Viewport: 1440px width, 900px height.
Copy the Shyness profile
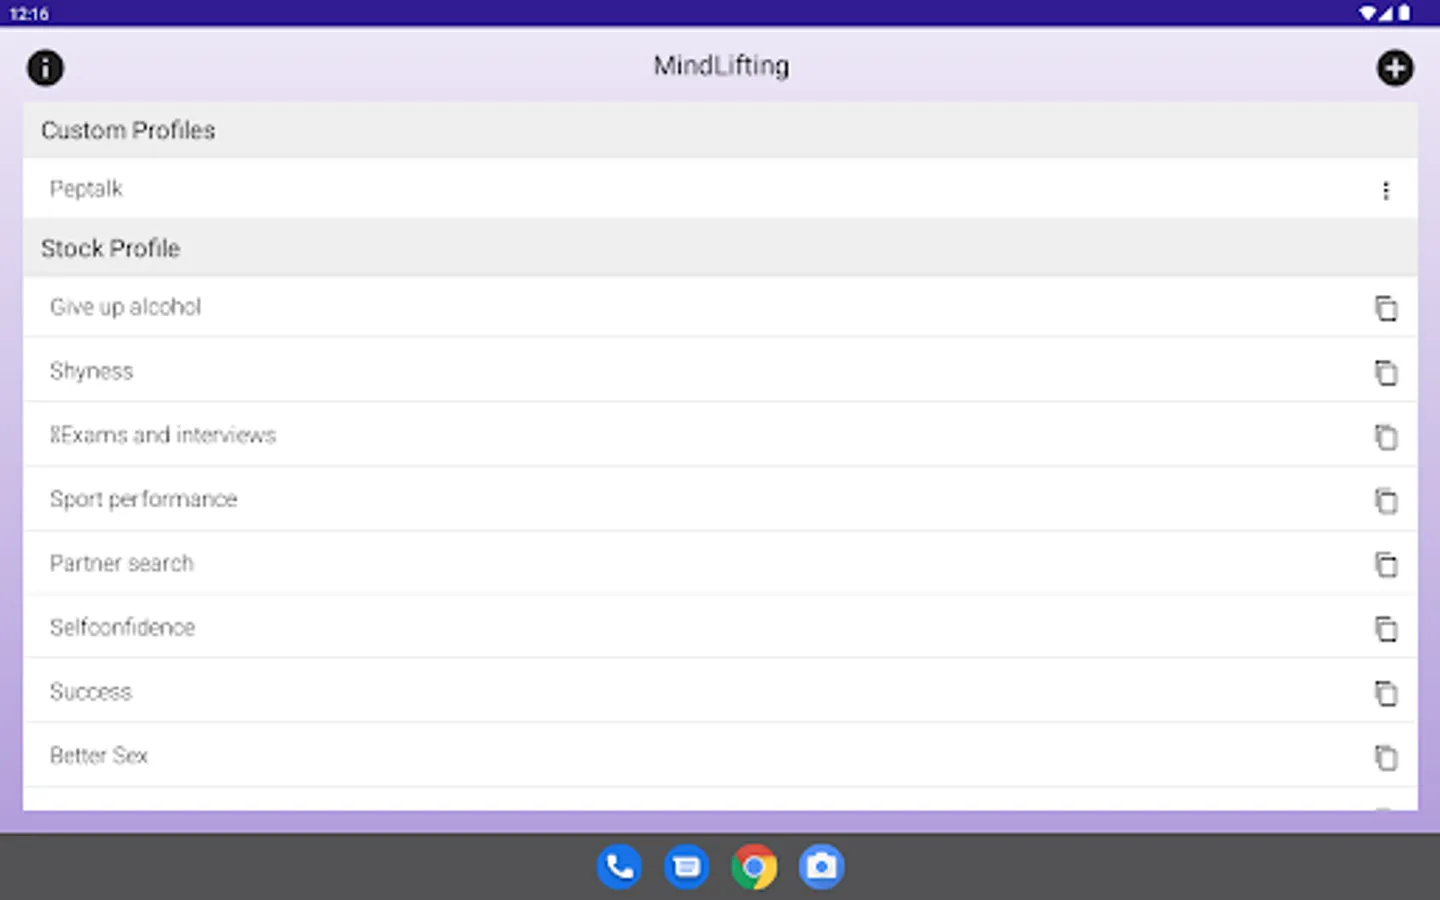click(1385, 372)
